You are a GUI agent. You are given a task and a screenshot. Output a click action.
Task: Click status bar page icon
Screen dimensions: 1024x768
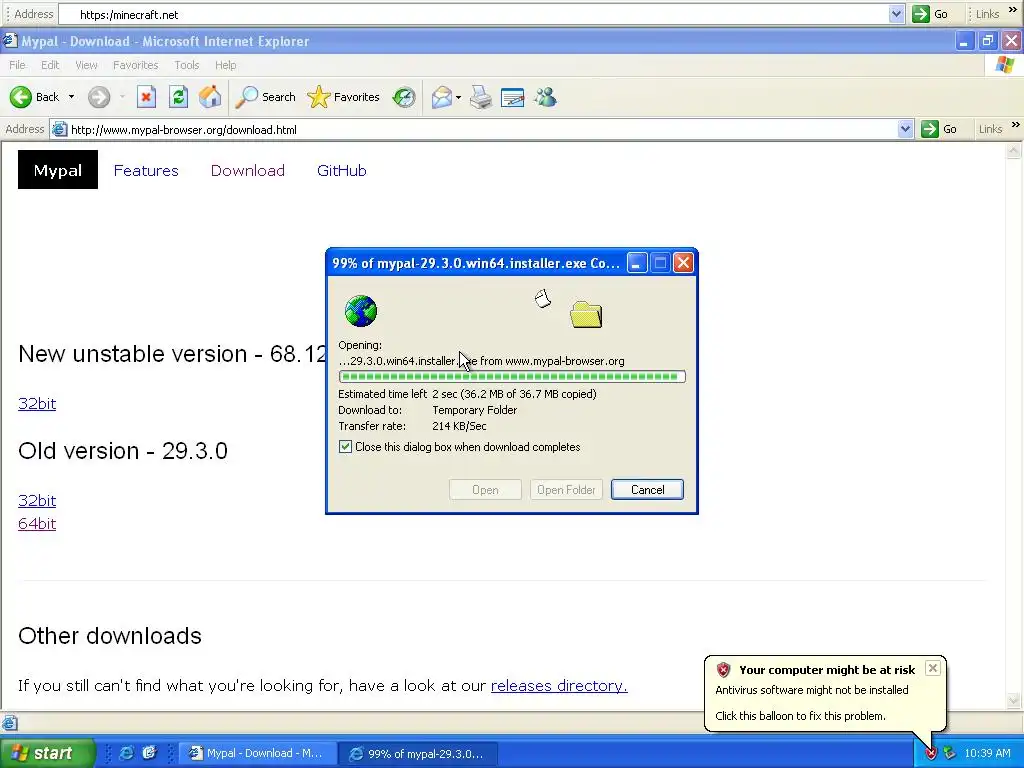click(x=9, y=723)
